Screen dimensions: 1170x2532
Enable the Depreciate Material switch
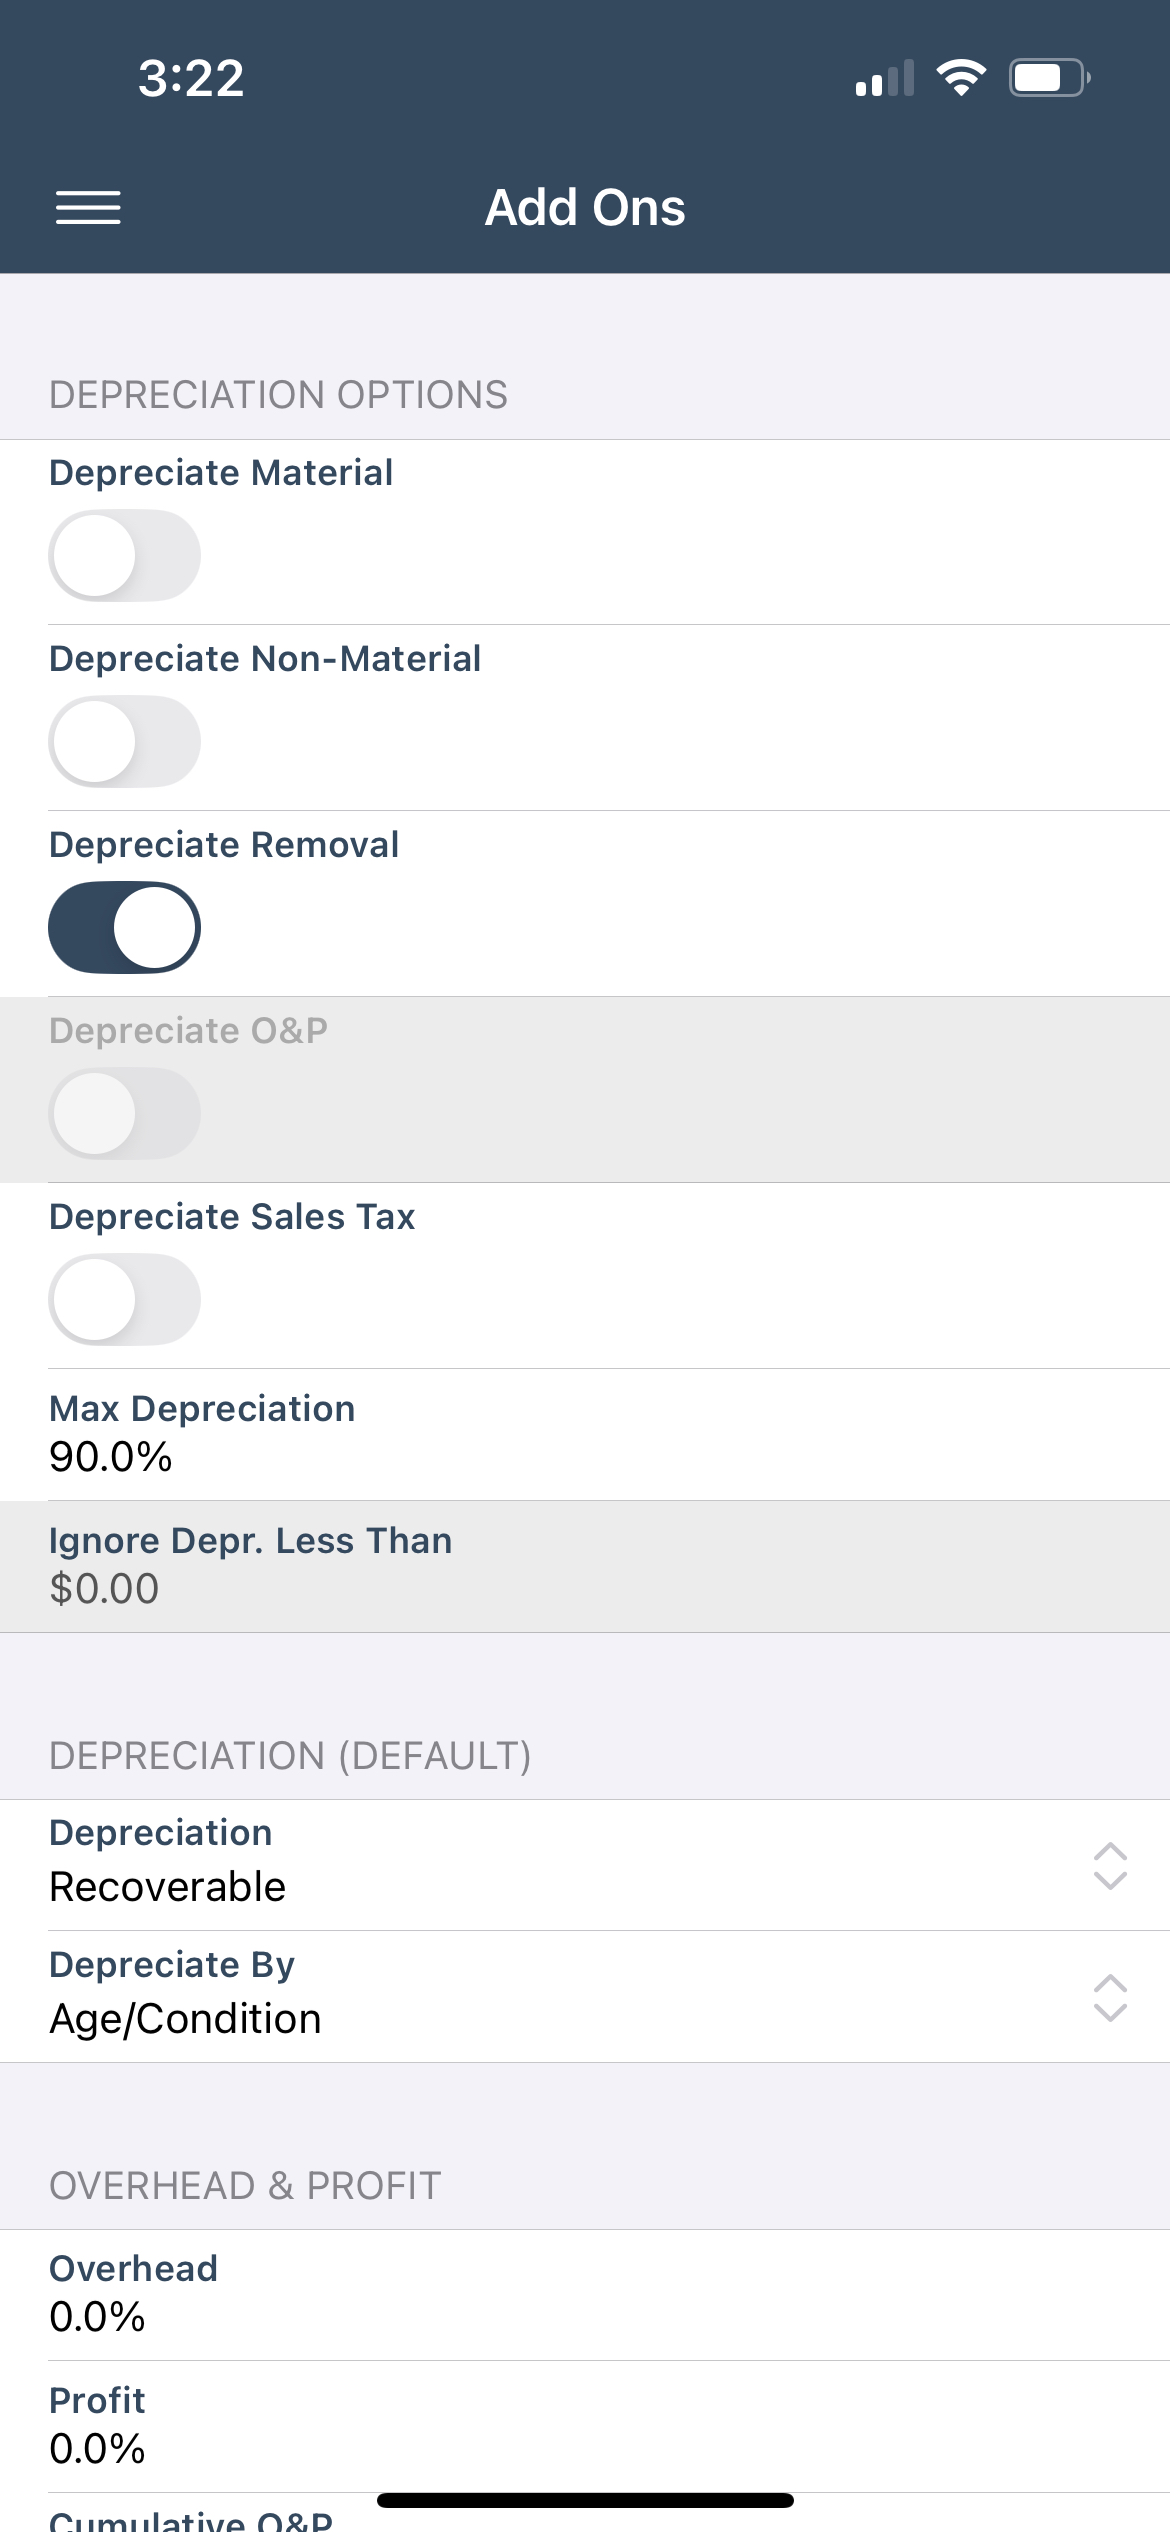(125, 555)
